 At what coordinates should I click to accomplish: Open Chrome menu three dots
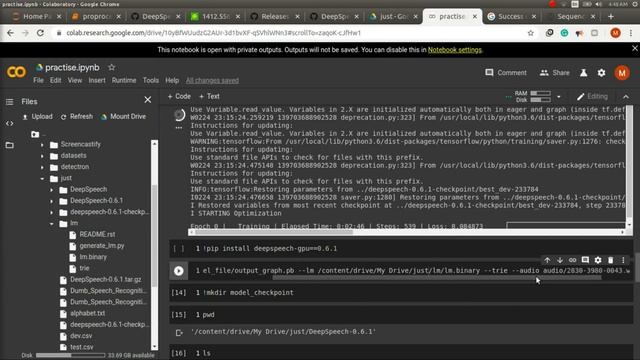coord(631,33)
